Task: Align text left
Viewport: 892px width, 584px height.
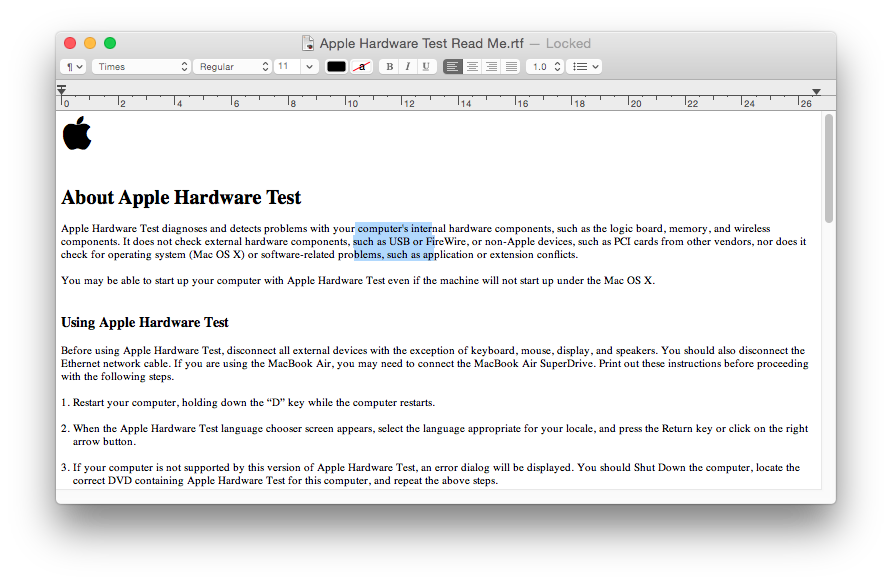Action: tap(452, 67)
